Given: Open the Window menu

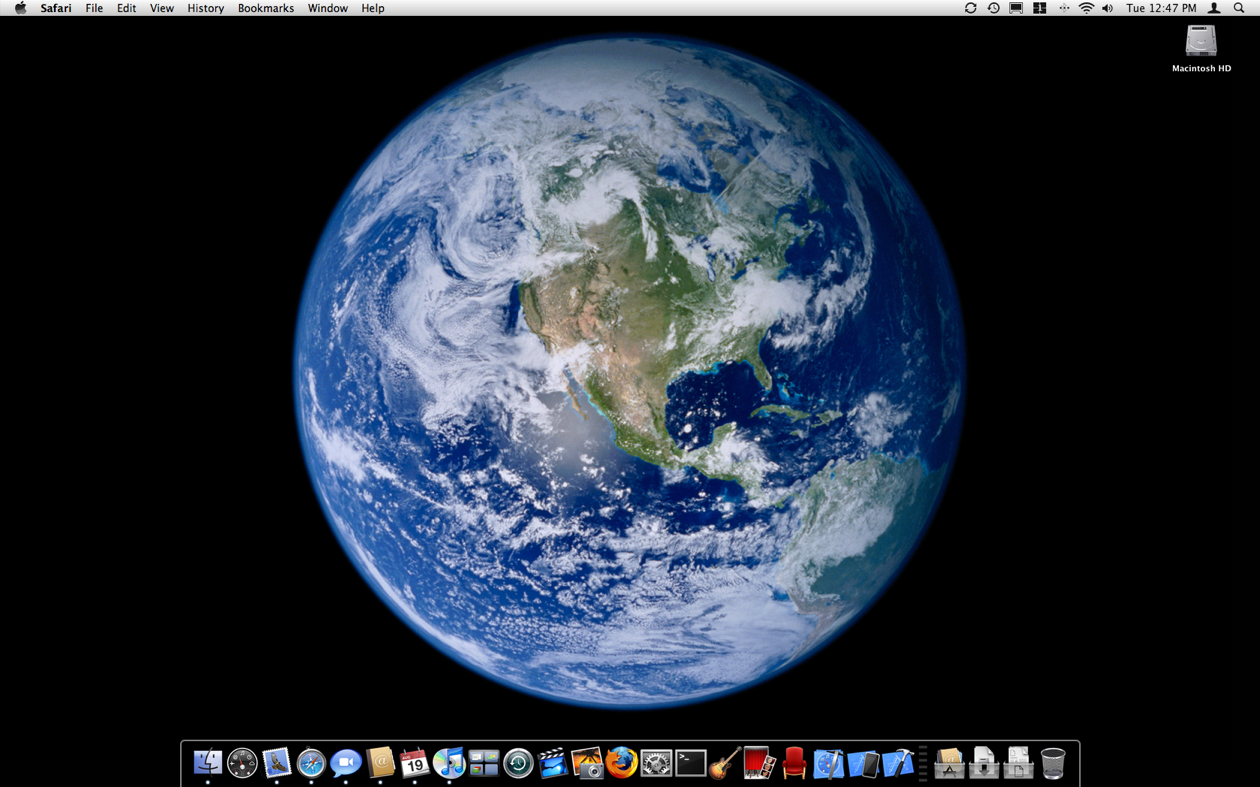Looking at the screenshot, I should (328, 8).
